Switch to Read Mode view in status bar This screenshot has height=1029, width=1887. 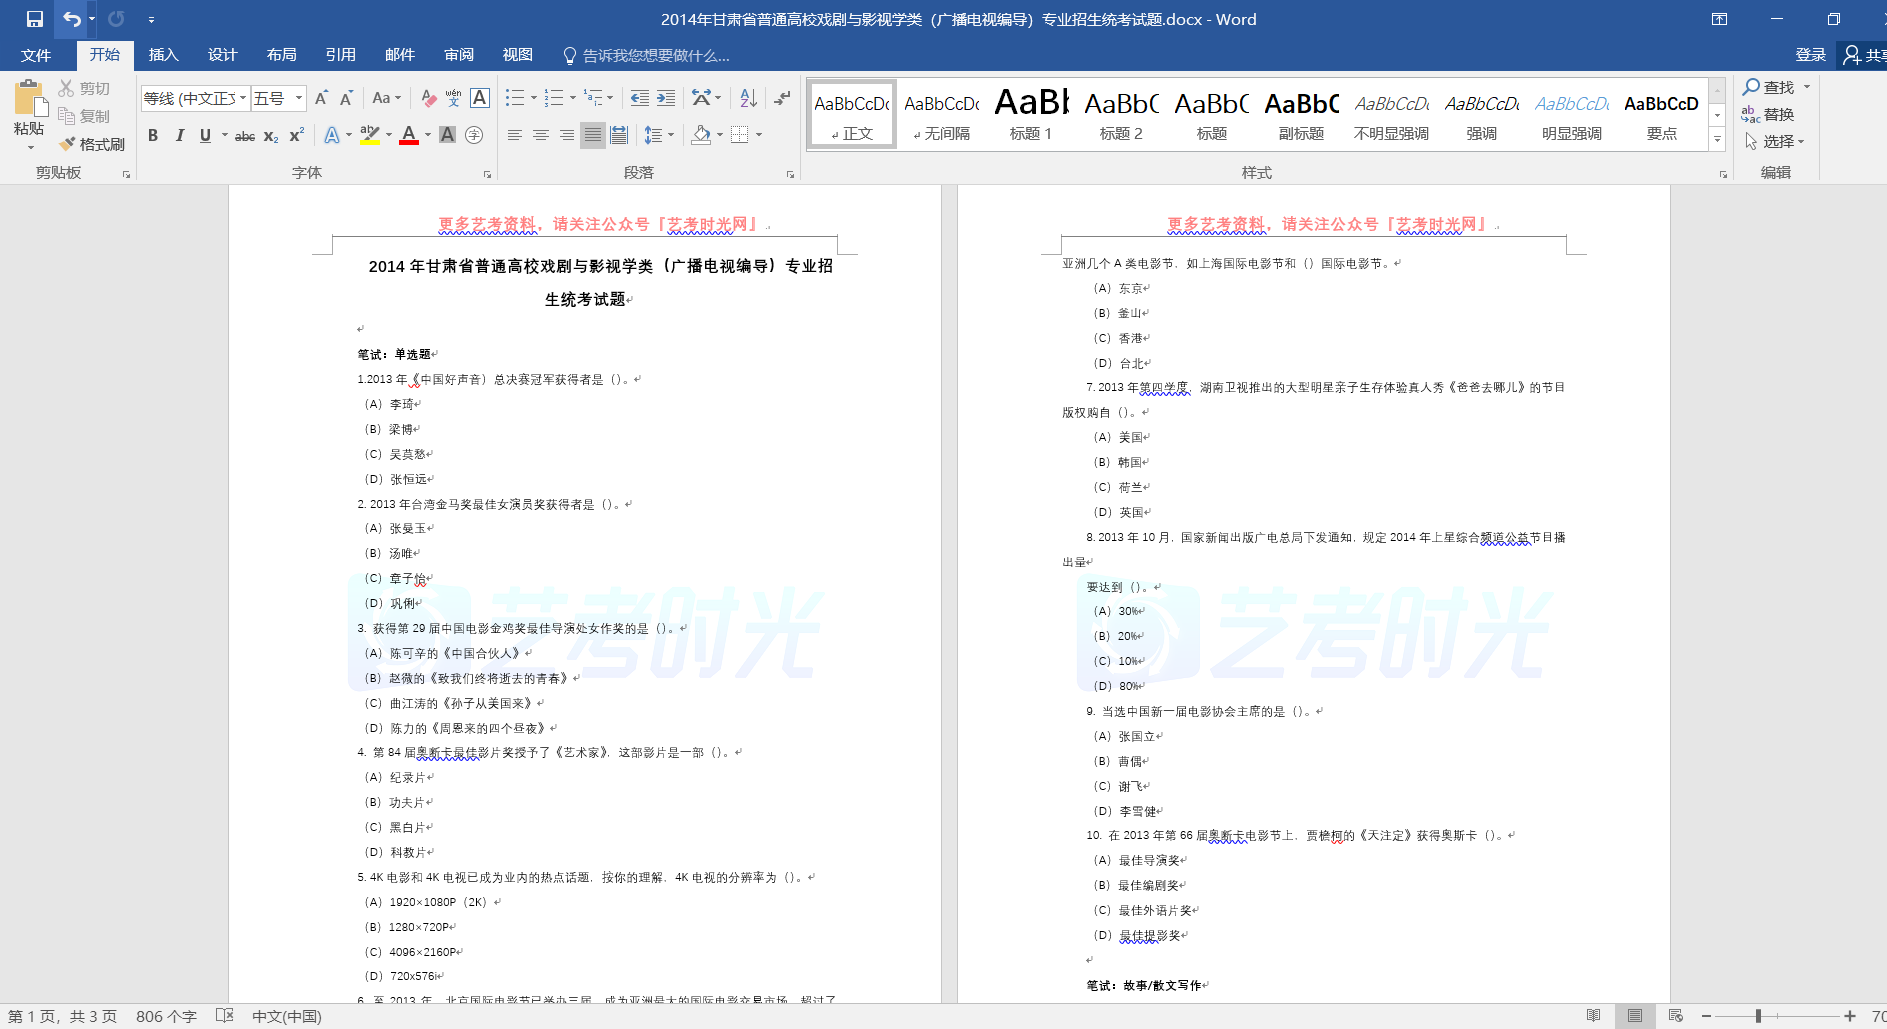click(x=1593, y=1016)
